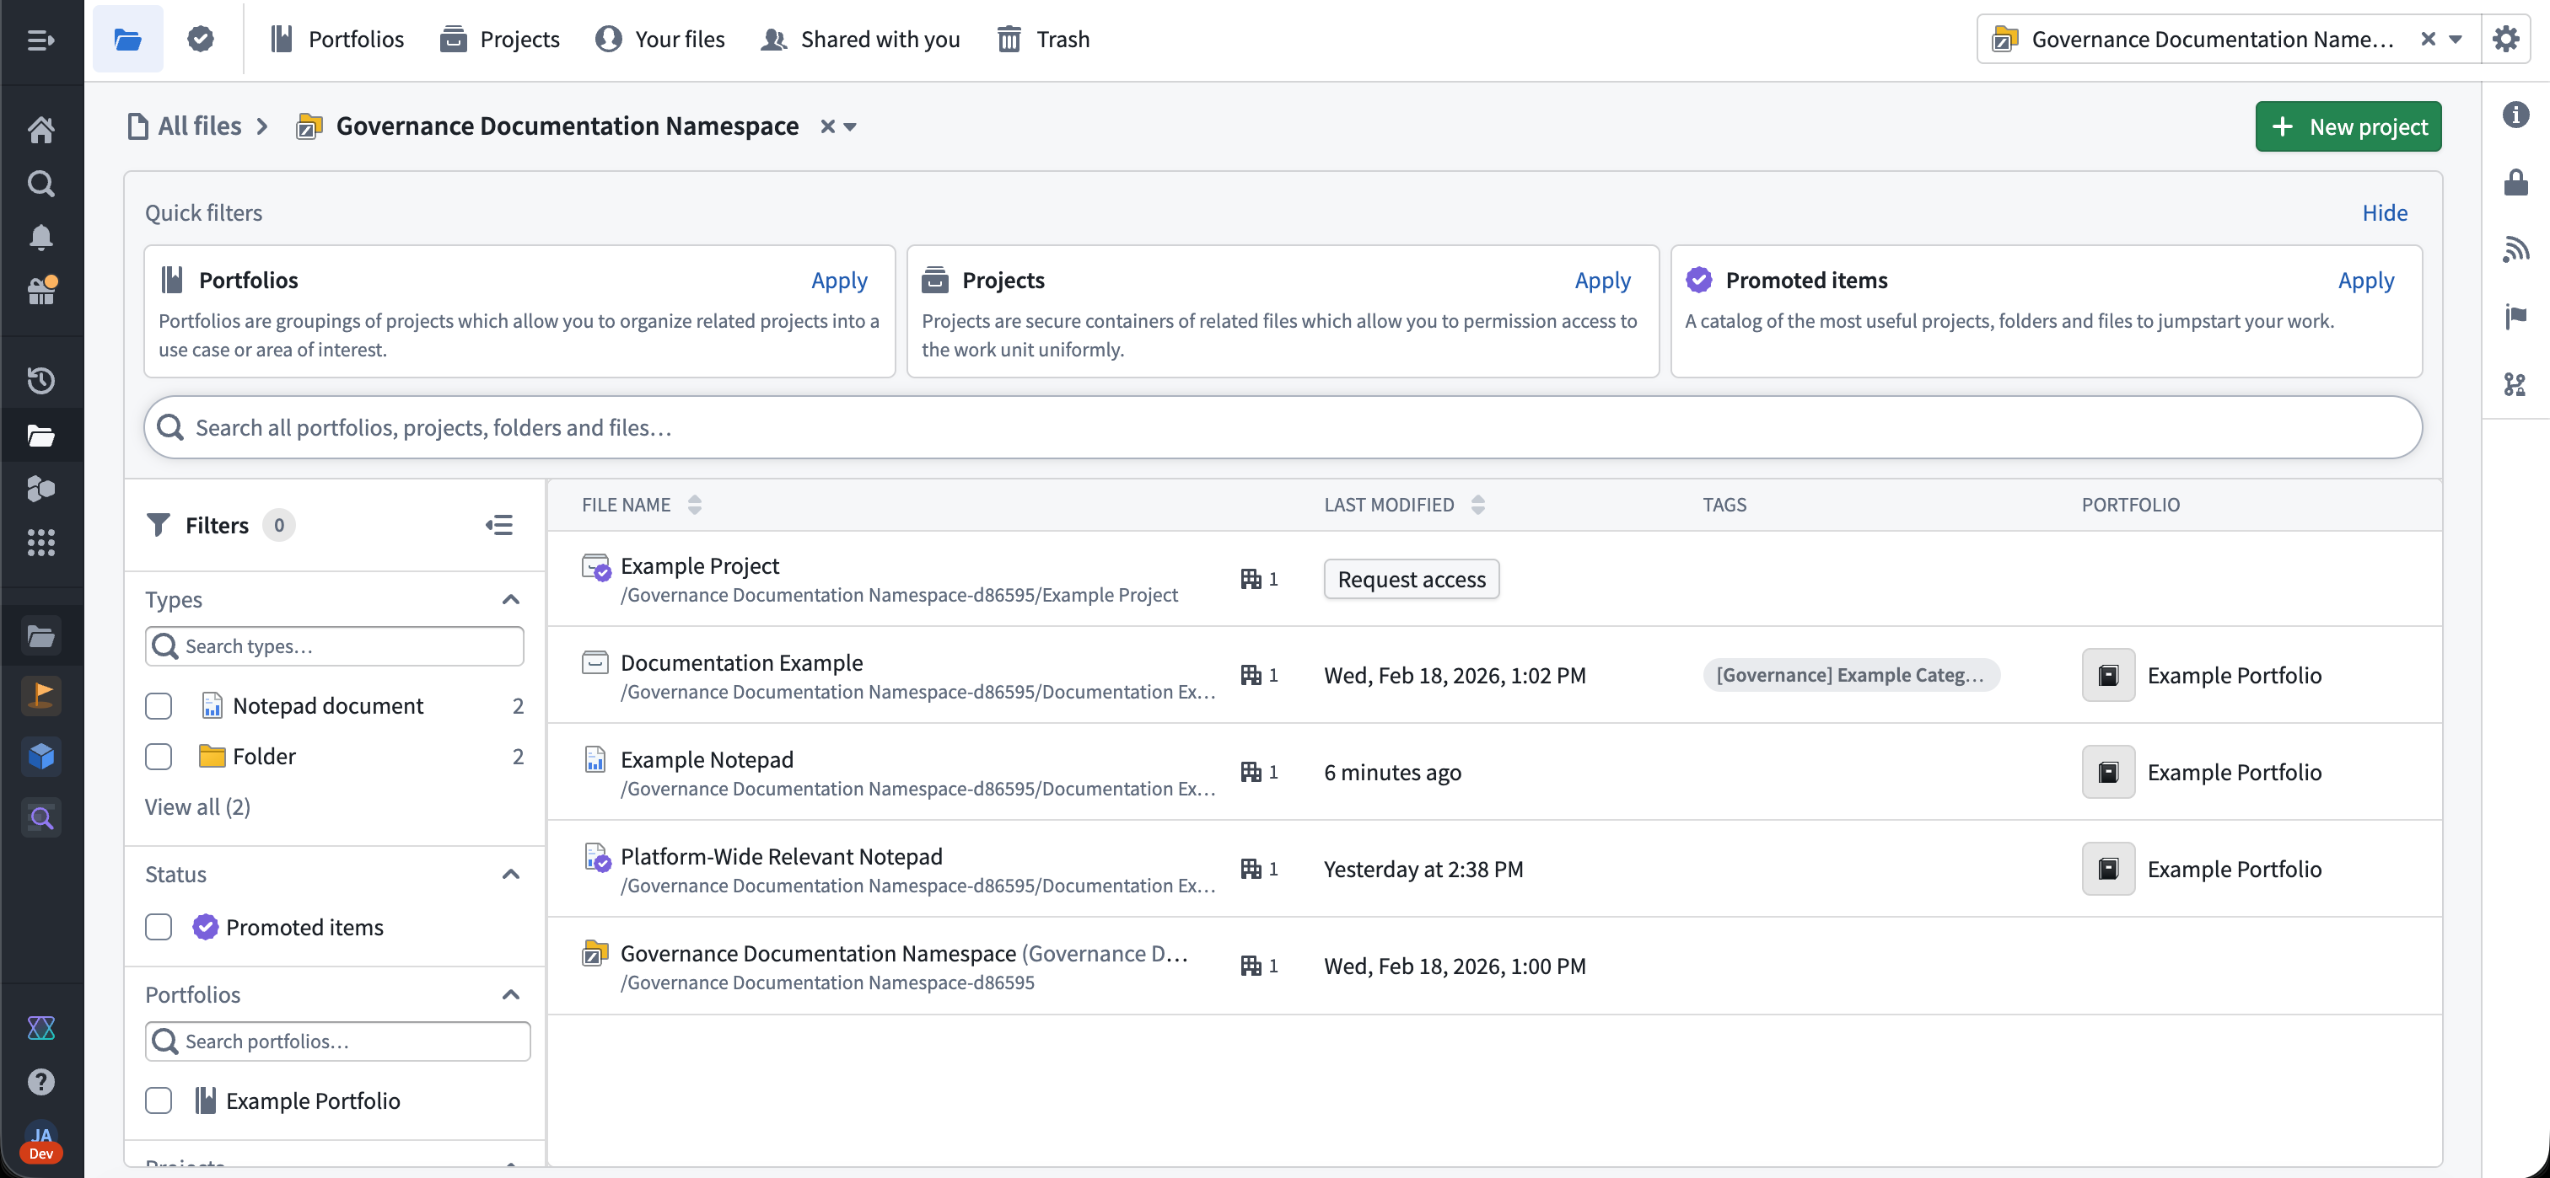Check the Example Portfolio filter checkbox
Viewport: 2550px width, 1178px height.
coord(158,1100)
